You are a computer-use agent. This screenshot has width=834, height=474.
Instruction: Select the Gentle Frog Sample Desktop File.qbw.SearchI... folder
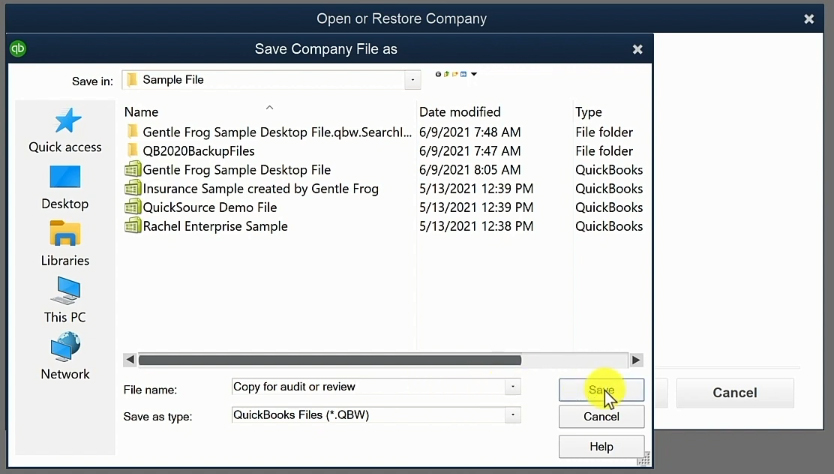pos(277,132)
